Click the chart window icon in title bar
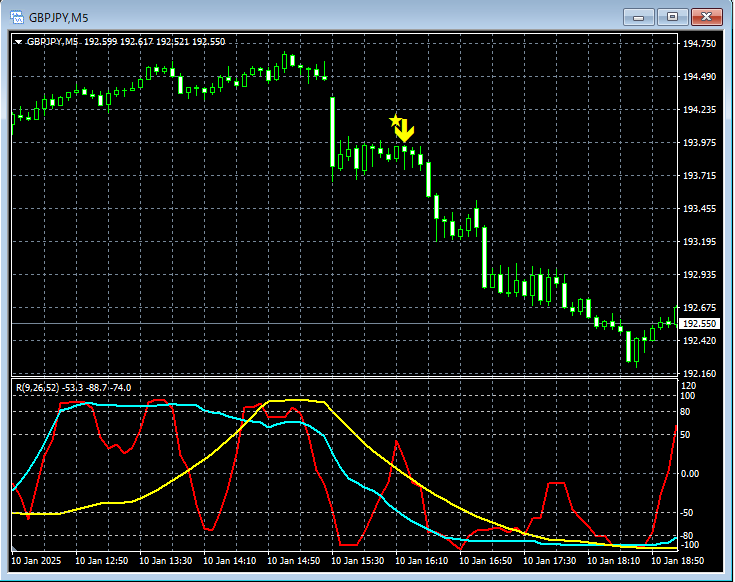This screenshot has height=582, width=735. [x=18, y=16]
